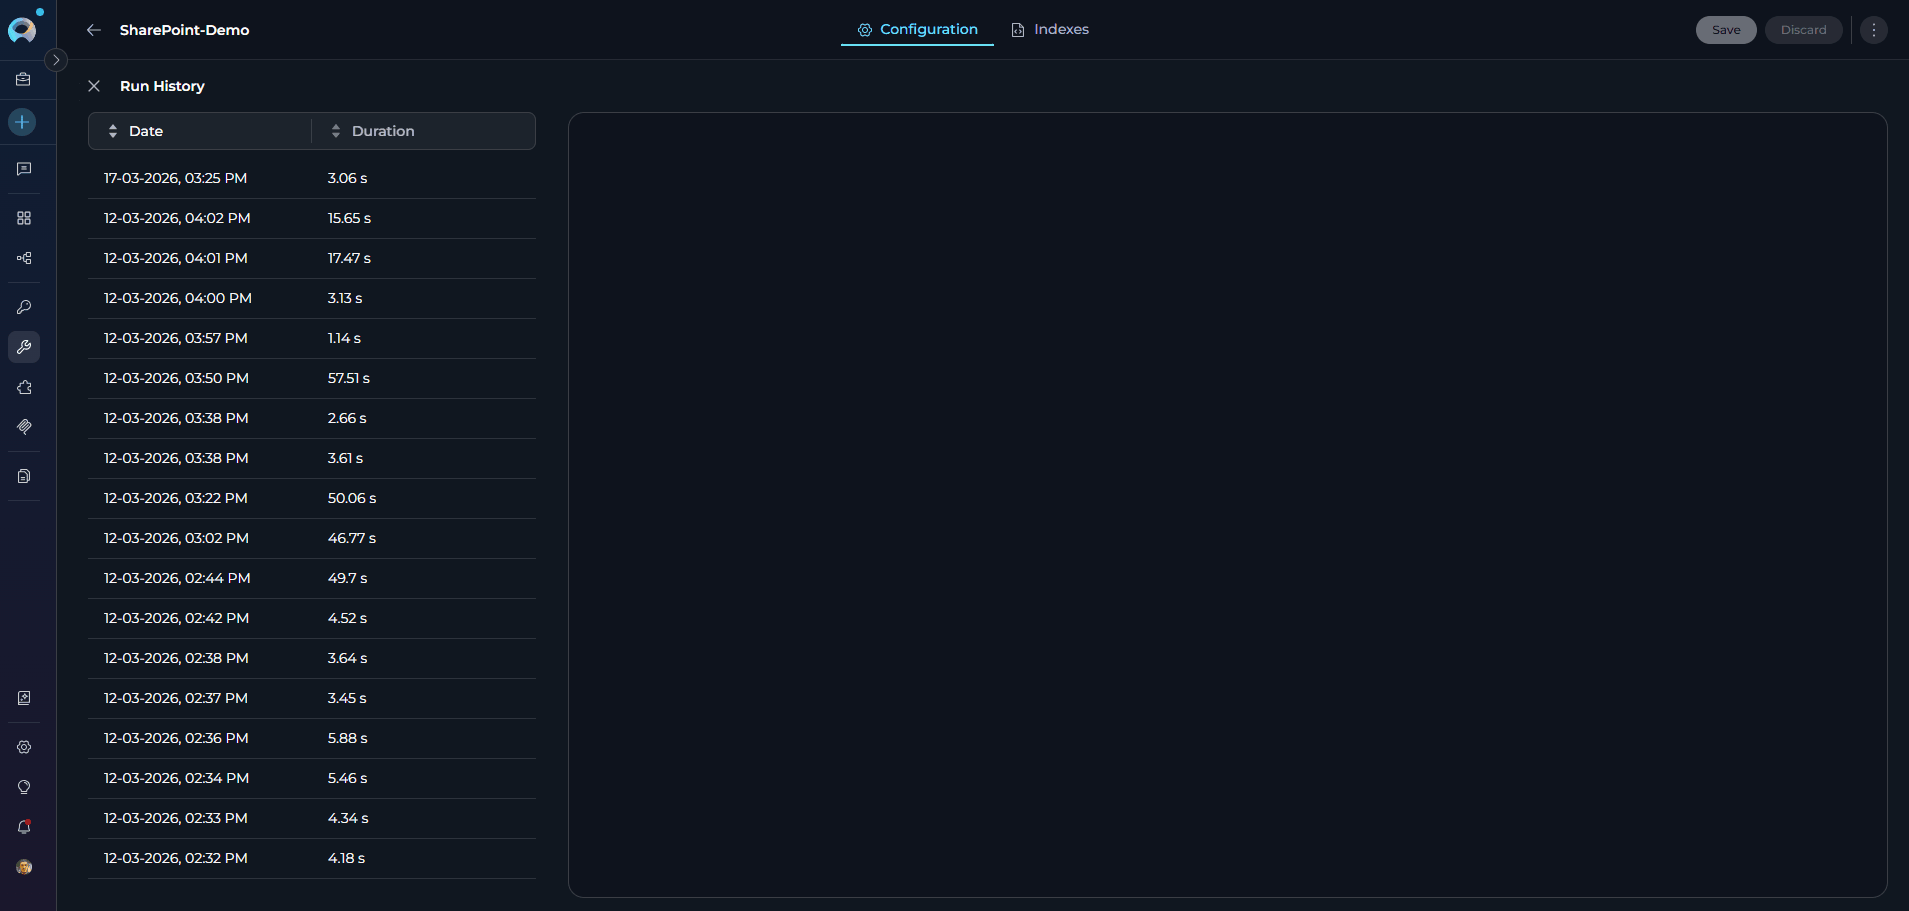Screen dimensions: 1909x911
Task: Go back with the left arrow
Action: tap(94, 30)
